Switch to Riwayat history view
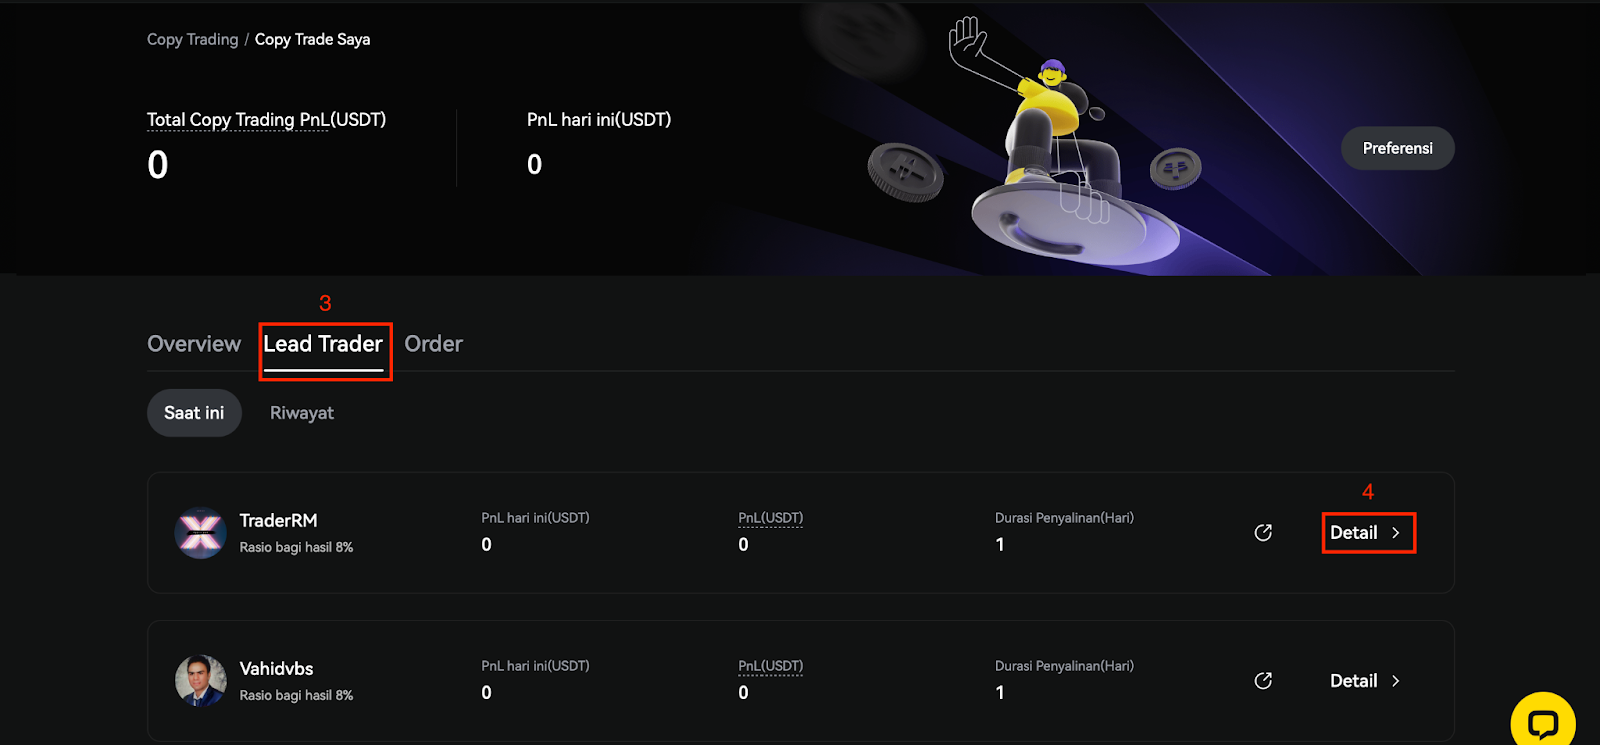Screen dimensions: 1600x745 point(302,413)
